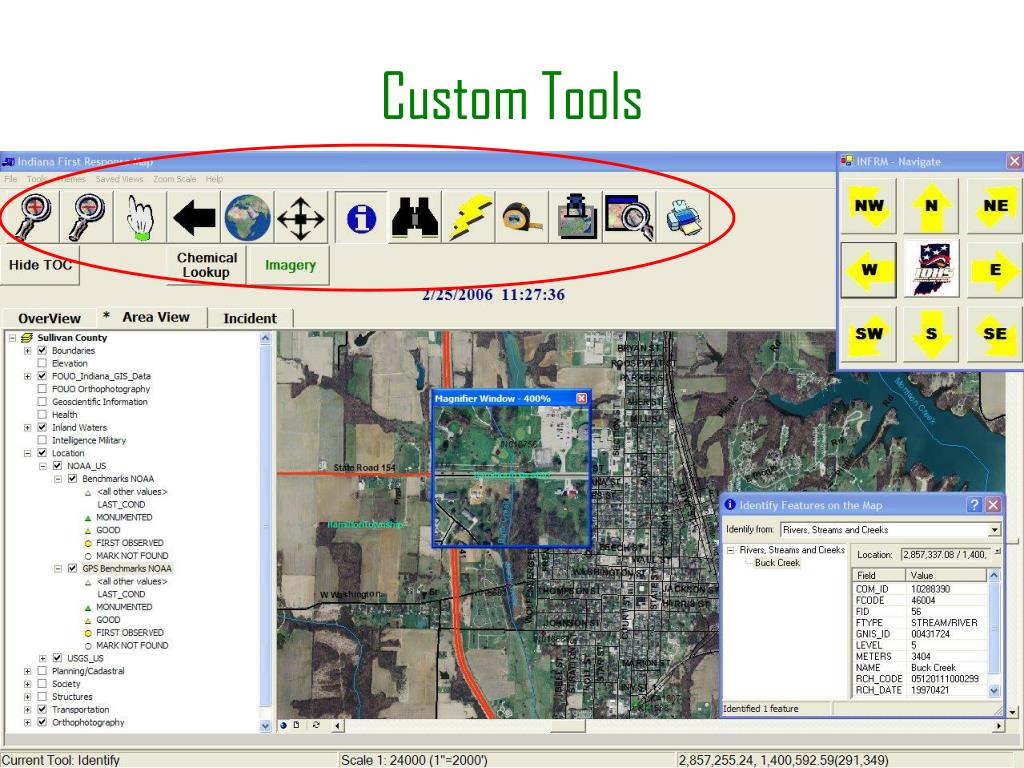The width and height of the screenshot is (1024, 768).
Task: Open the Identify from dropdown
Action: [x=994, y=530]
